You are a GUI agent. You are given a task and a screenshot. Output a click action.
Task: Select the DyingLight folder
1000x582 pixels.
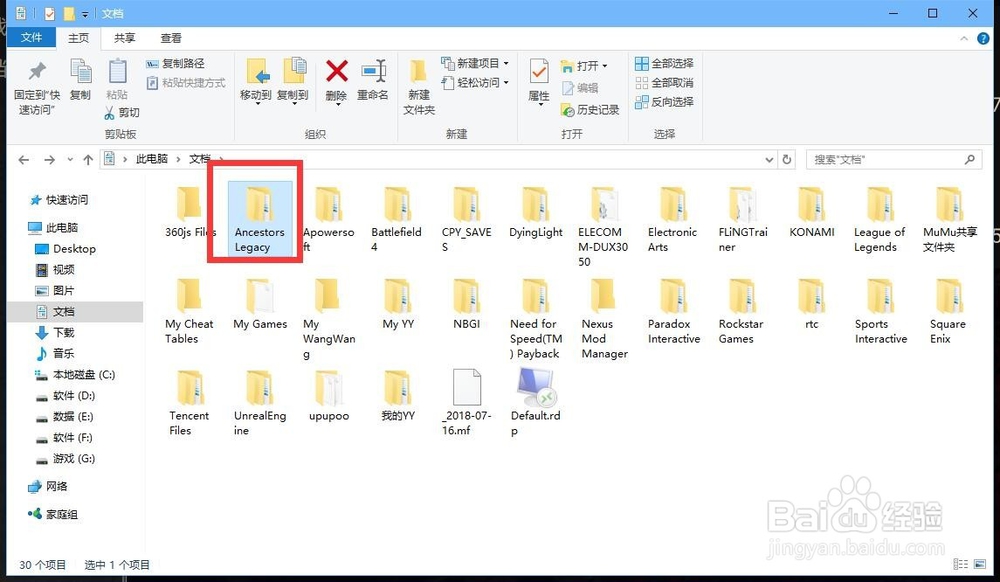coord(536,214)
